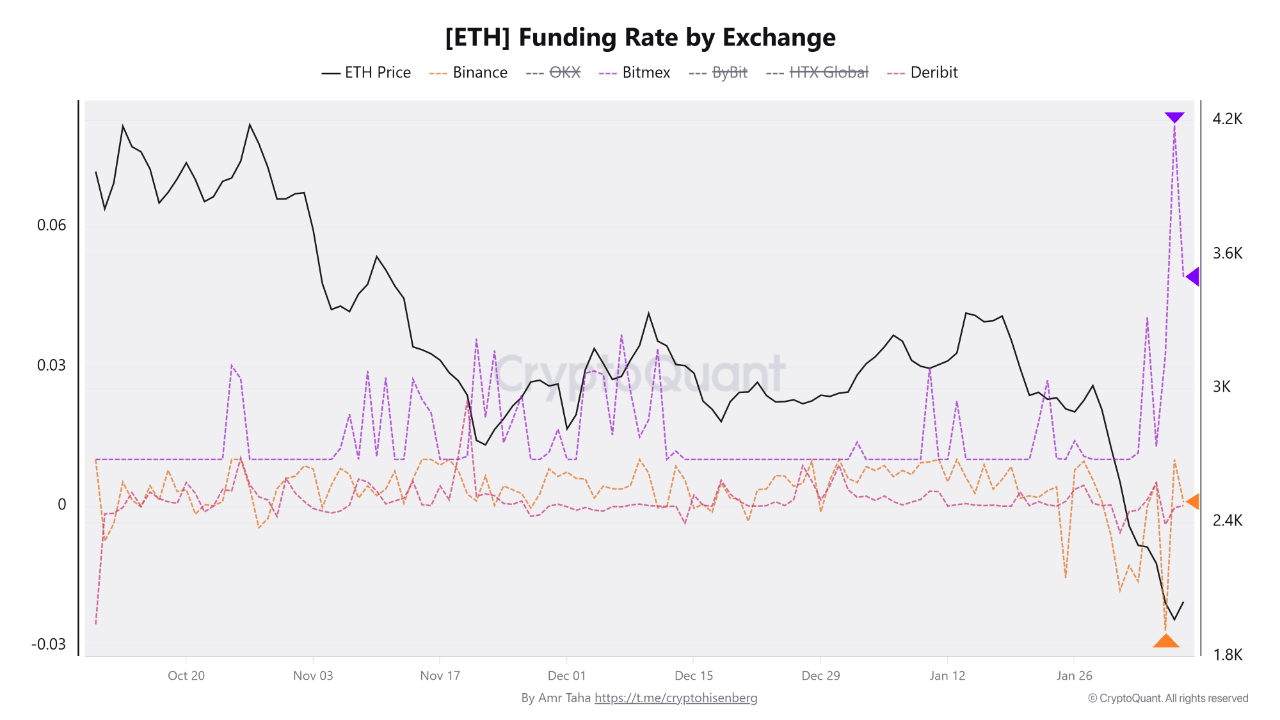Click the orange upward triangle at Binance low
1280x720 pixels.
pos(1165,641)
